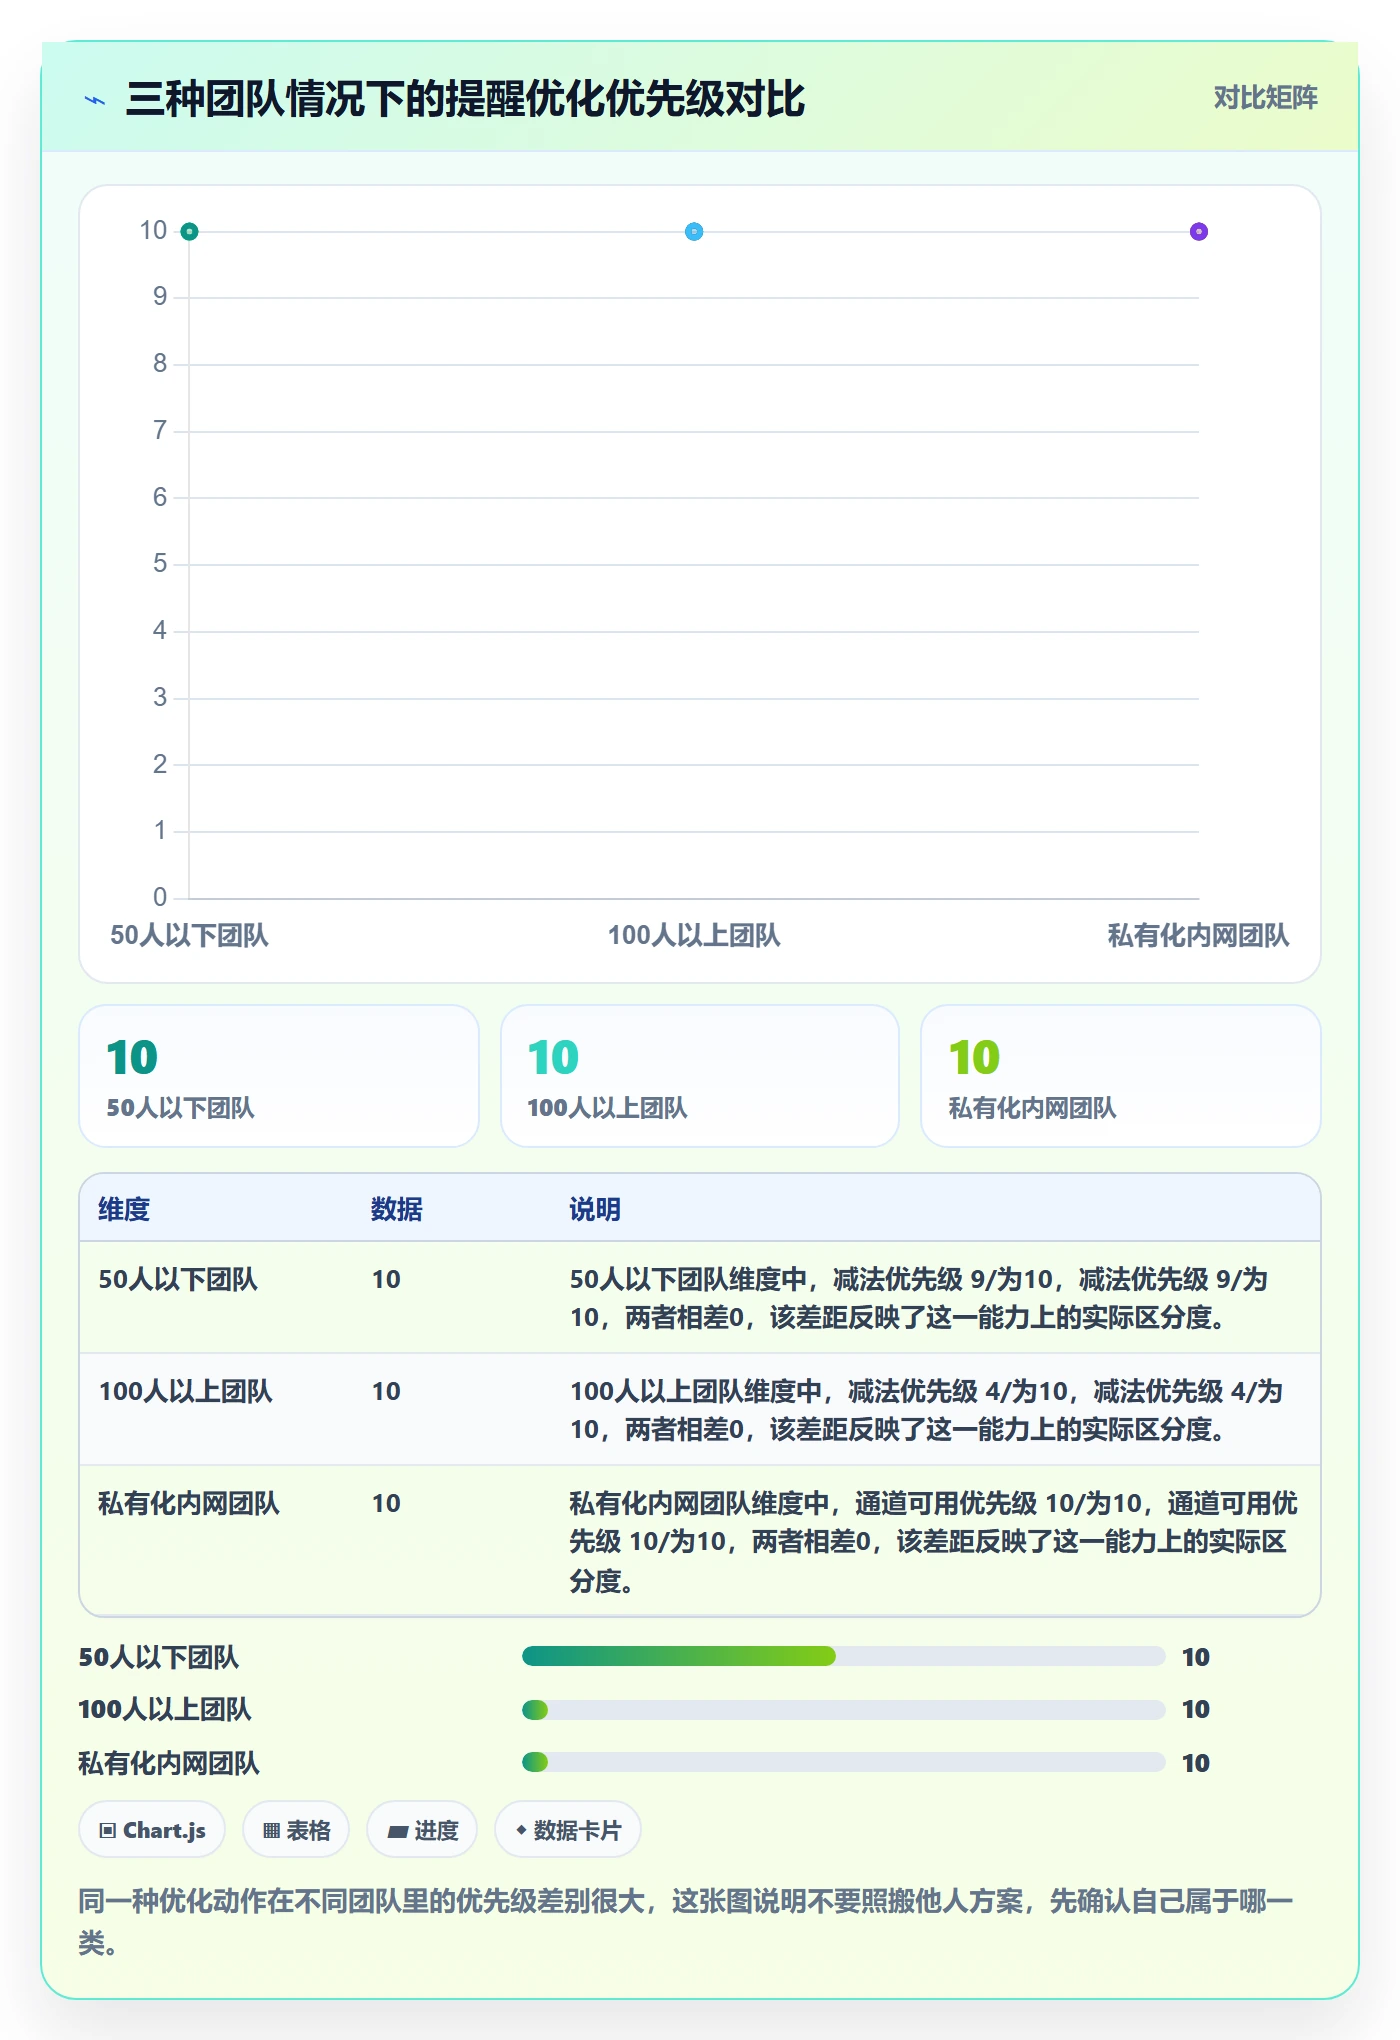Select the Chart.js tag chip
Viewport: 1400px width, 2040px height.
[x=152, y=1830]
